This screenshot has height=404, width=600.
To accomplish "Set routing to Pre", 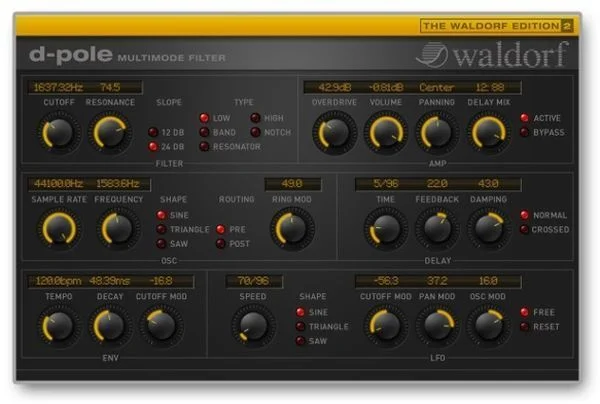I will point(221,229).
